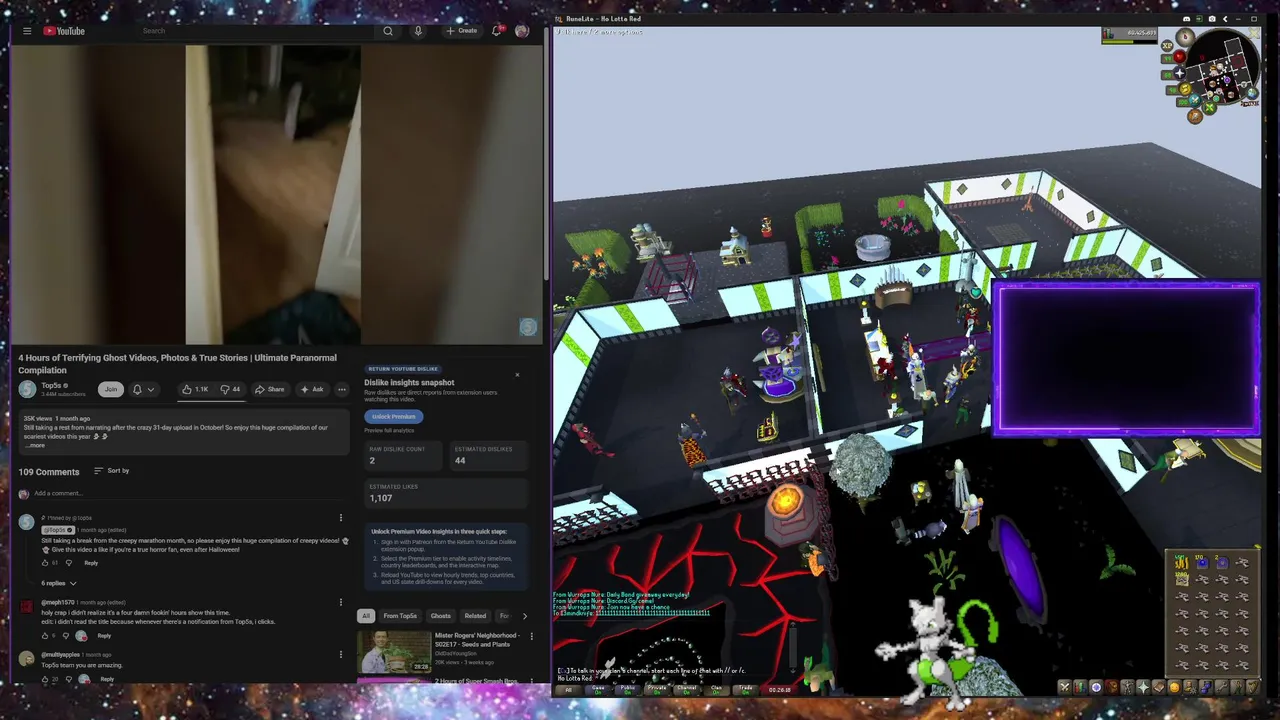Click the Ask button

[x=313, y=389]
